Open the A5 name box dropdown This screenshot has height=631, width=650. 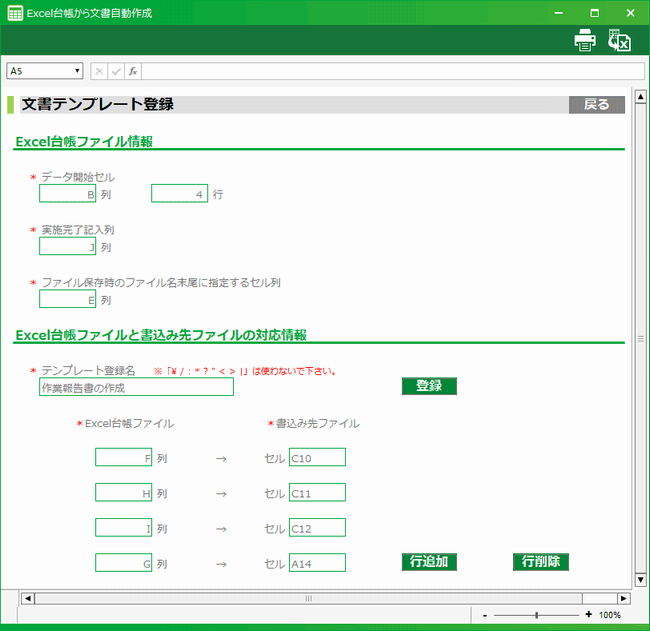pyautogui.click(x=77, y=71)
